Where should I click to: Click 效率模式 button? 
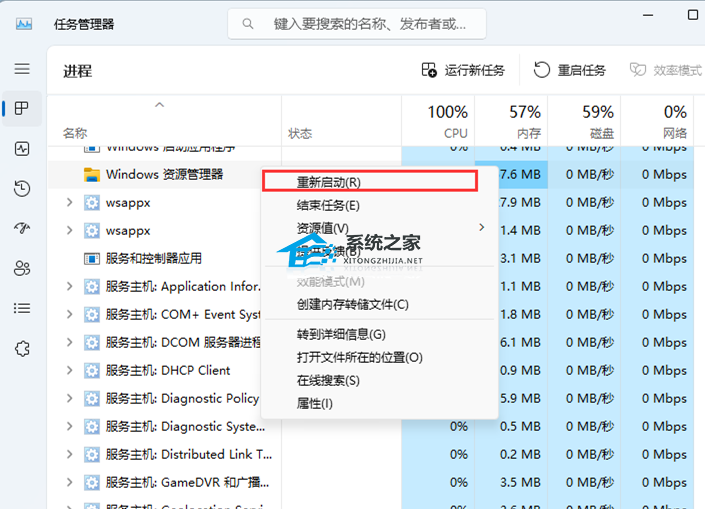coord(665,70)
